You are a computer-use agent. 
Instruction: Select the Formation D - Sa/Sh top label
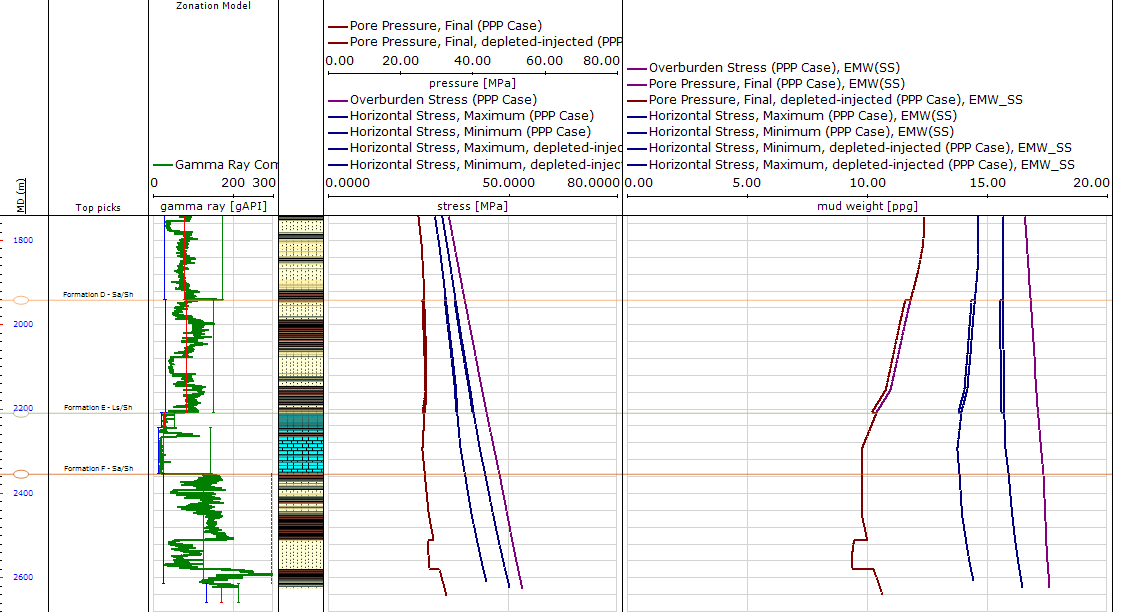(98, 295)
